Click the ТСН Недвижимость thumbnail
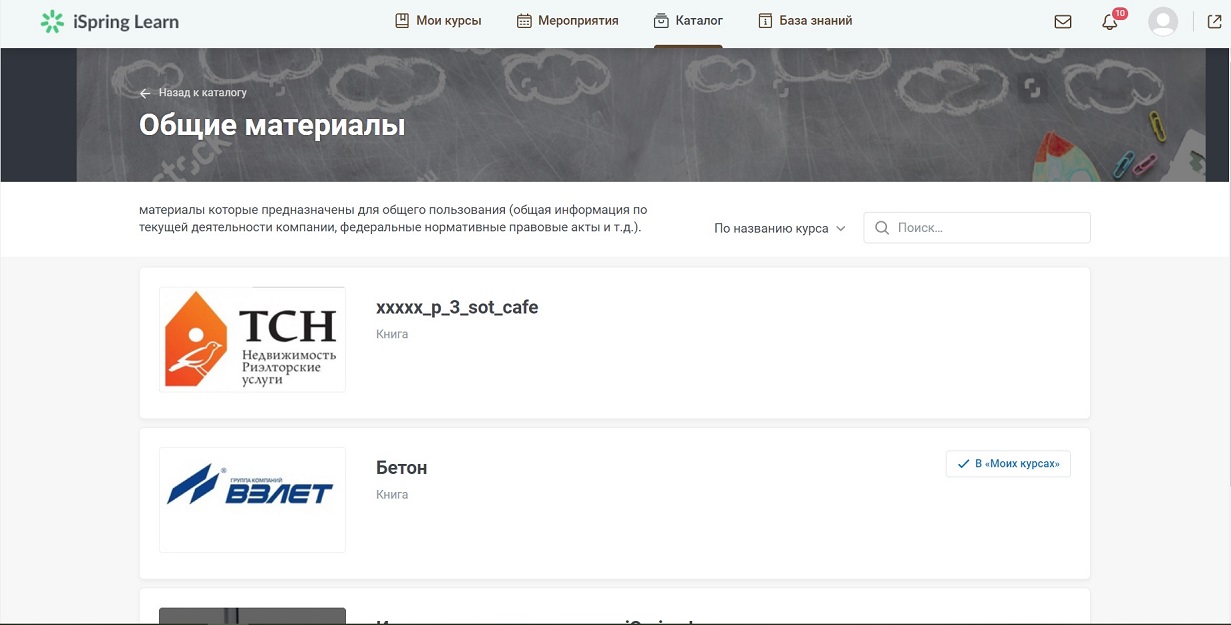Image resolution: width=1231 pixels, height=625 pixels. 252,340
